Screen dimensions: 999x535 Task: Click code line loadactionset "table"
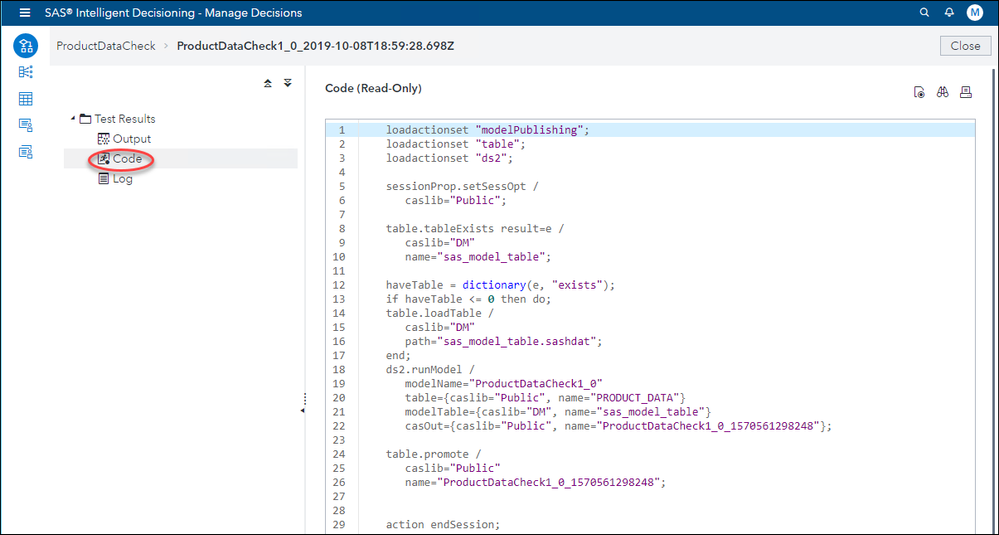(x=456, y=144)
